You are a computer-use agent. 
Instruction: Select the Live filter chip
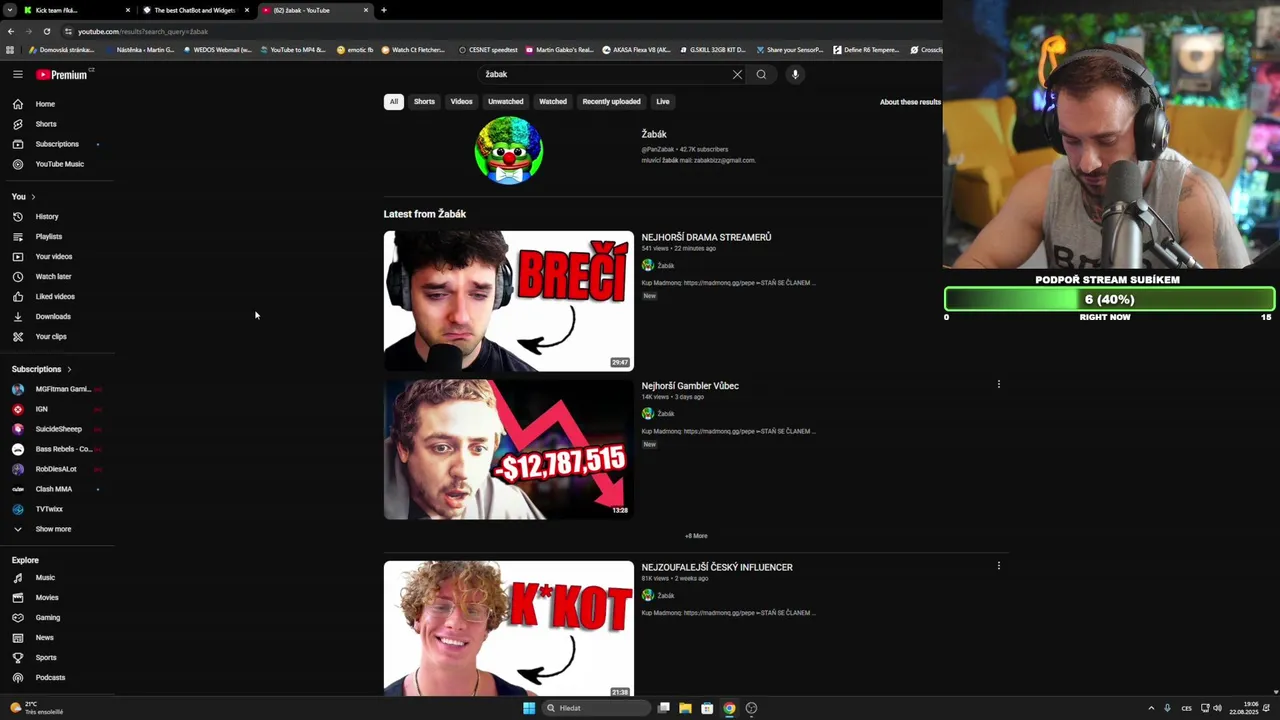(663, 101)
